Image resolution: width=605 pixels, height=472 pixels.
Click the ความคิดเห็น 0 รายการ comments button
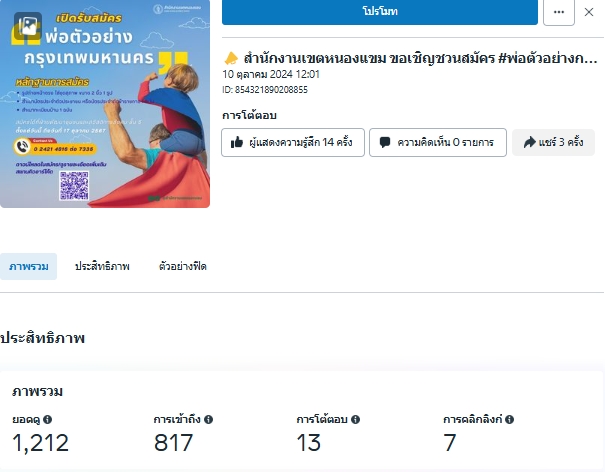point(437,143)
